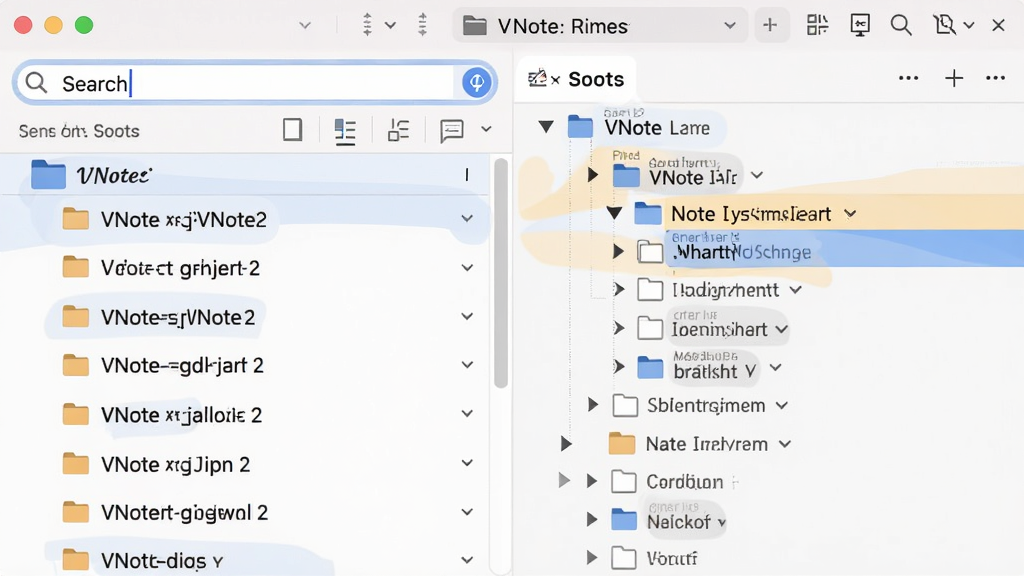This screenshot has height=576, width=1024.
Task: Close the Soots tab
Action: point(555,80)
